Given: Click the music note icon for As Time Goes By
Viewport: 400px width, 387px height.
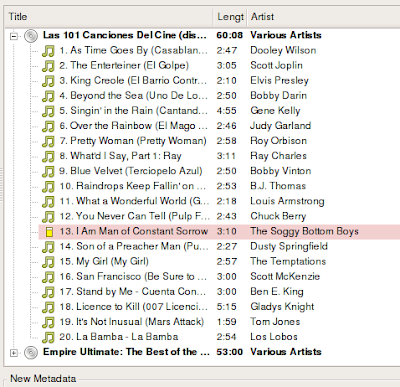Looking at the screenshot, I should click(48, 51).
